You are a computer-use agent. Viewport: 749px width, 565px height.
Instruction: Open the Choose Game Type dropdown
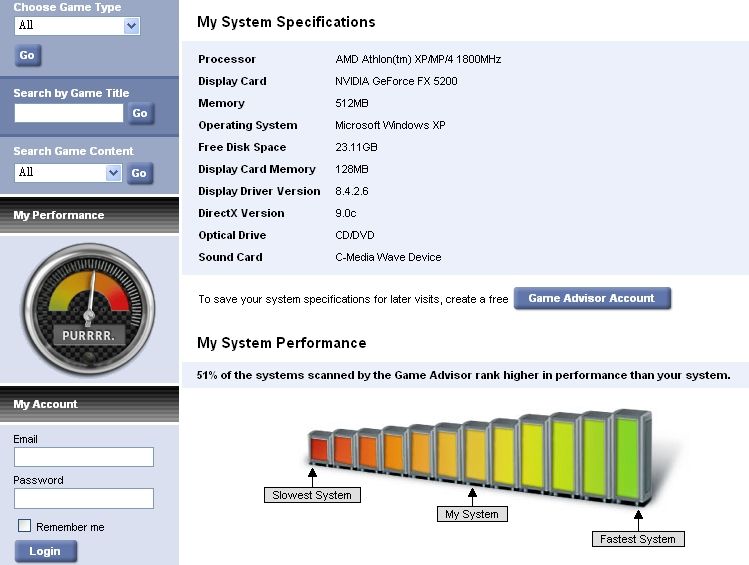[x=77, y=25]
